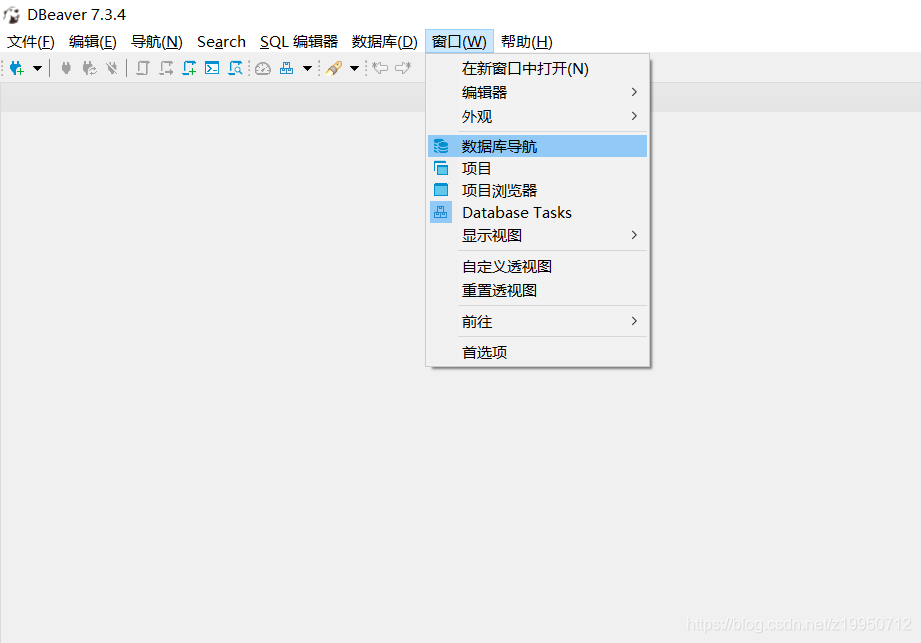Click the DBeaver beaver icon in title bar

point(12,15)
